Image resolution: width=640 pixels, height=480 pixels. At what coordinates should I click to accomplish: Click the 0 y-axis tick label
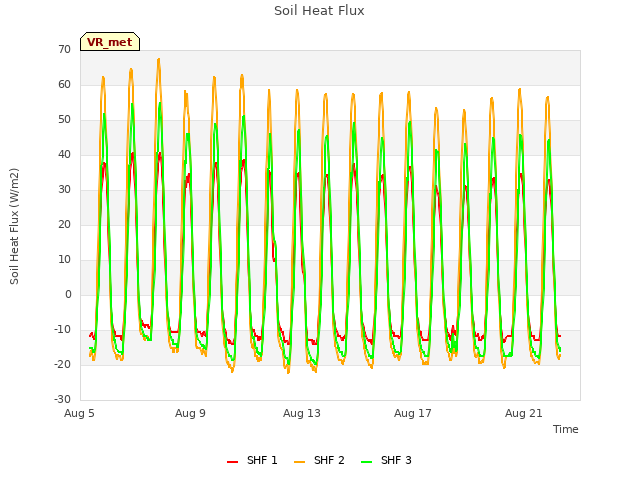click(68, 295)
